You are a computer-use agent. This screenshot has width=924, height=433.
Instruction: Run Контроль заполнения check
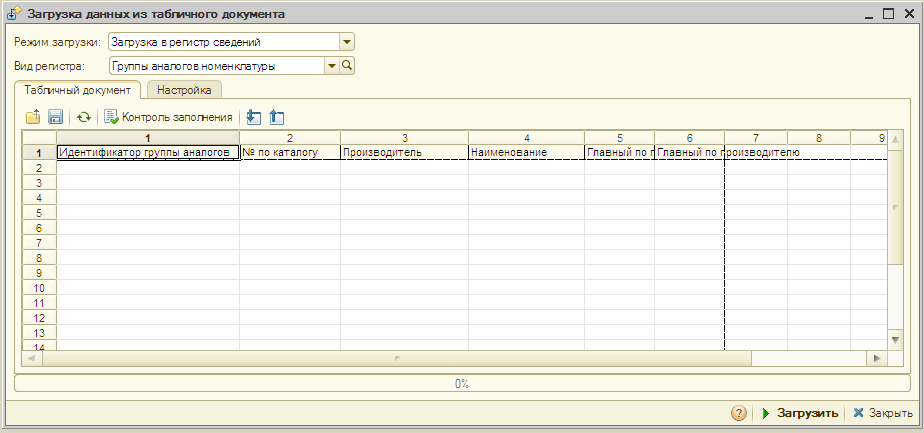(168, 117)
